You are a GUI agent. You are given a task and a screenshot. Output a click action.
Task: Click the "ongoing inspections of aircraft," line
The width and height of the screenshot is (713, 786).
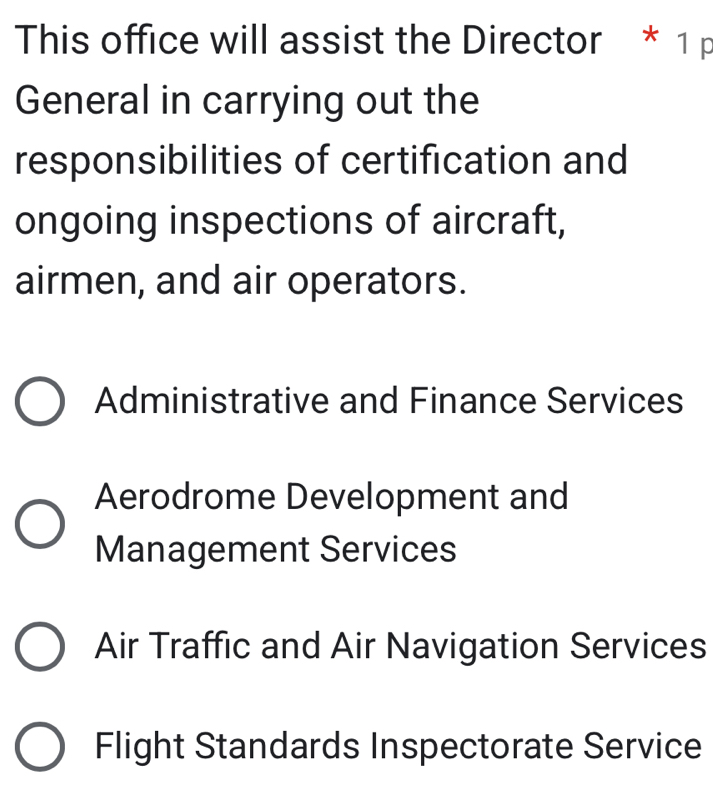(291, 220)
